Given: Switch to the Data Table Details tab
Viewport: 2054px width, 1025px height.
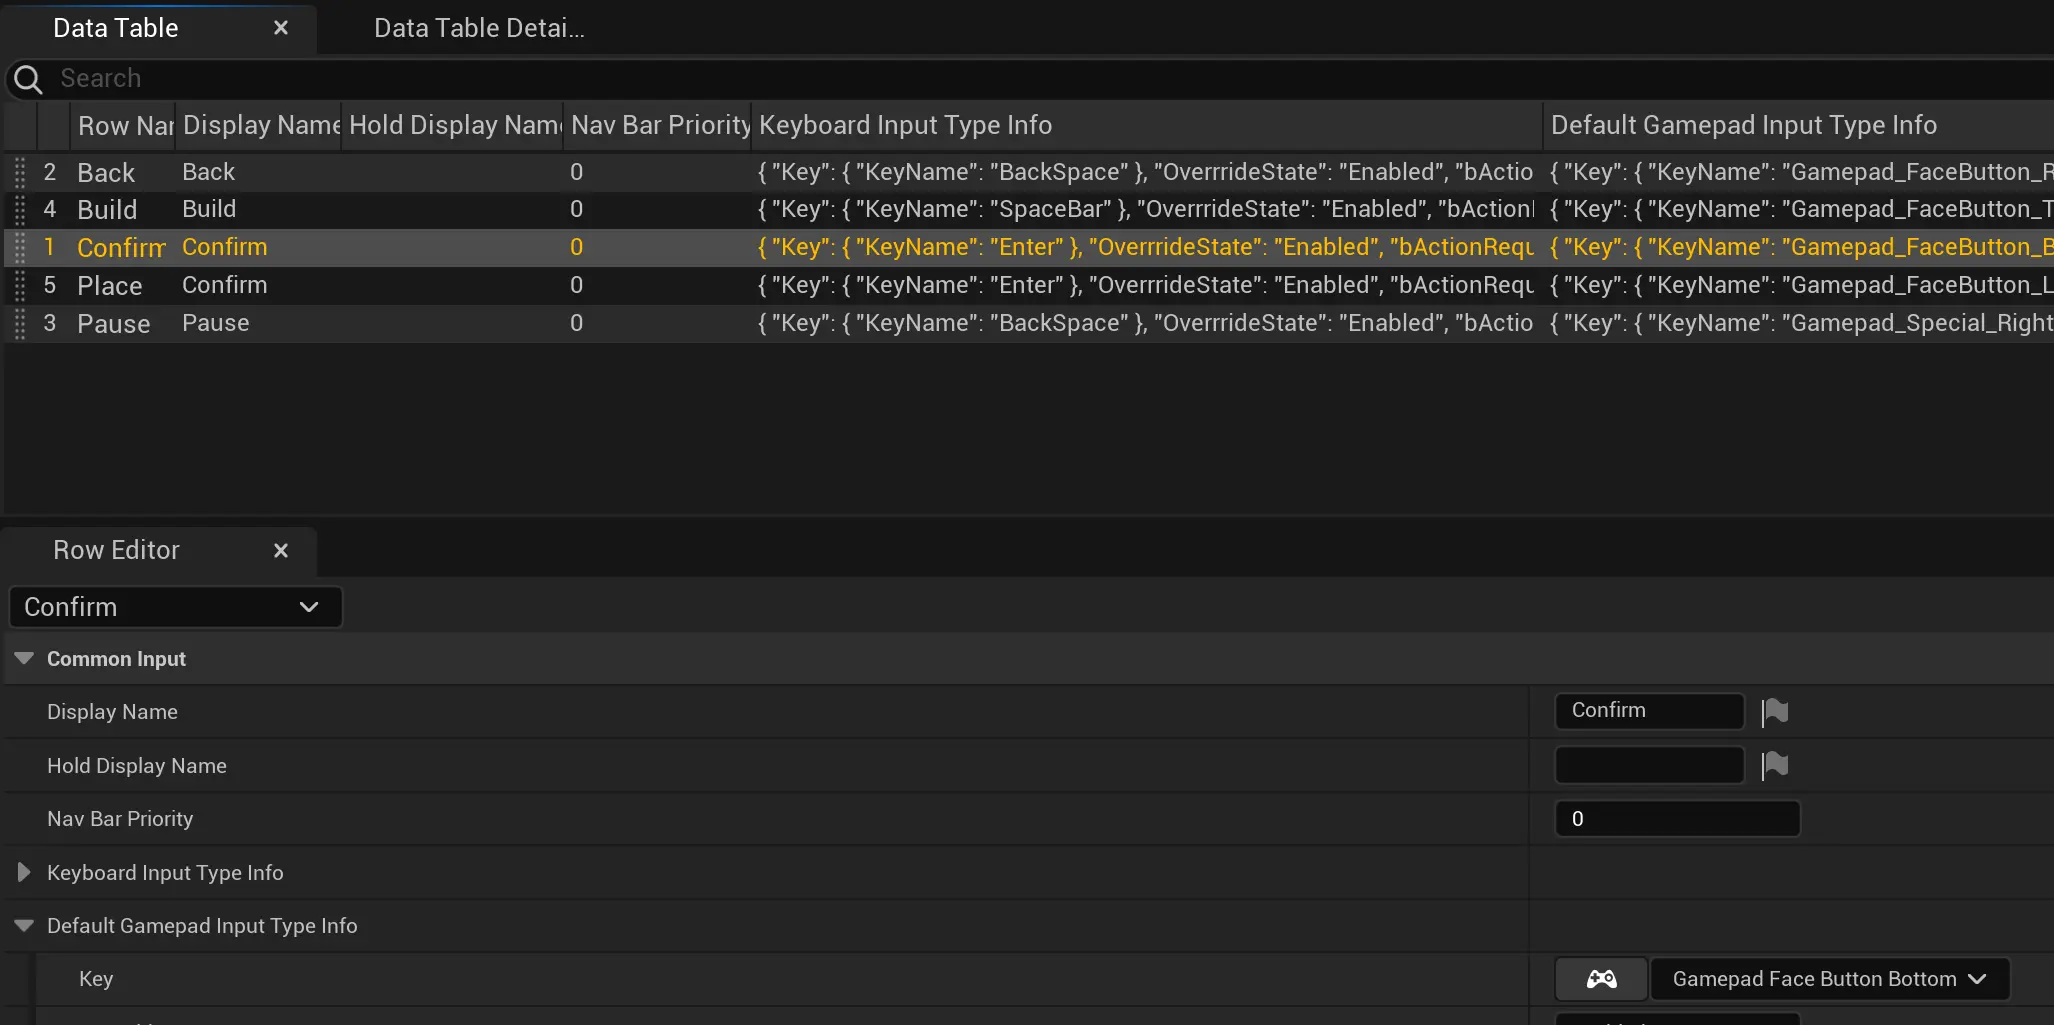Looking at the screenshot, I should [479, 28].
